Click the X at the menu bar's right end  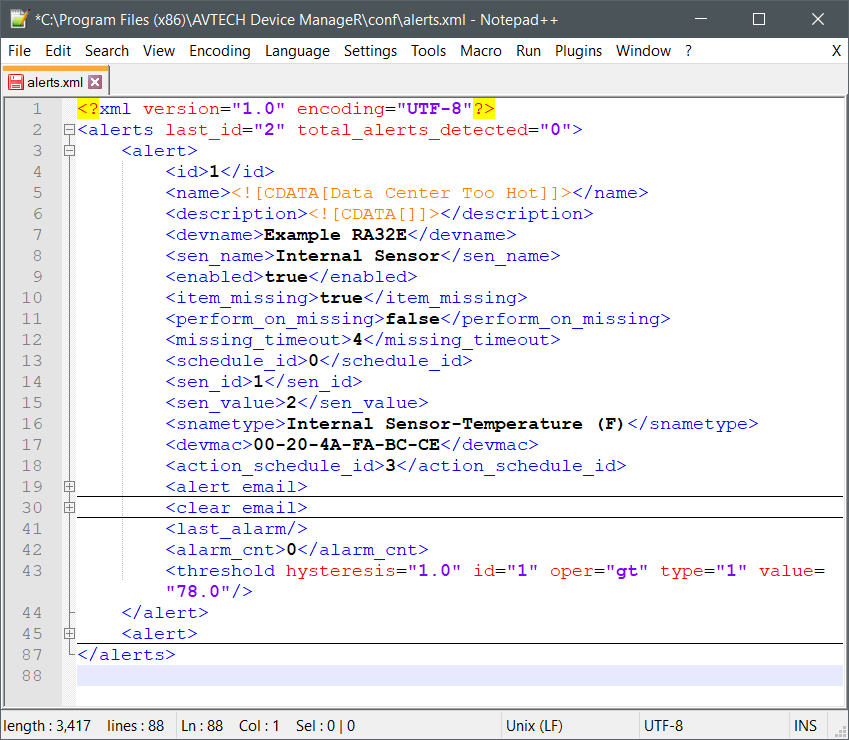(836, 51)
